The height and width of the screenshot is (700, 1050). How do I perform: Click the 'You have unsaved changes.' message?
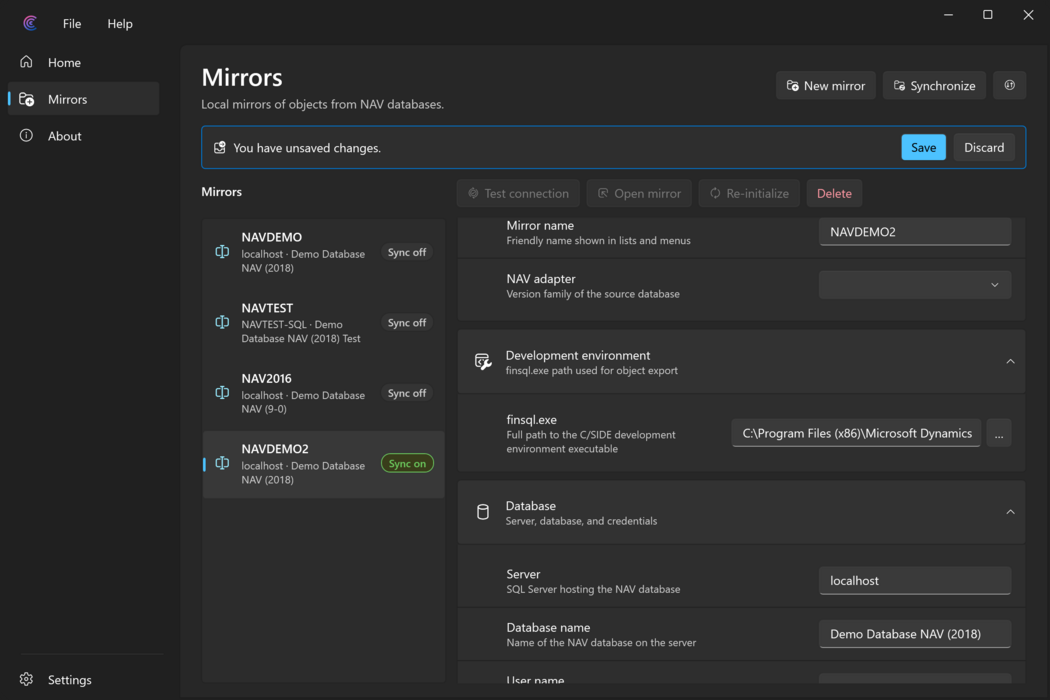point(307,148)
